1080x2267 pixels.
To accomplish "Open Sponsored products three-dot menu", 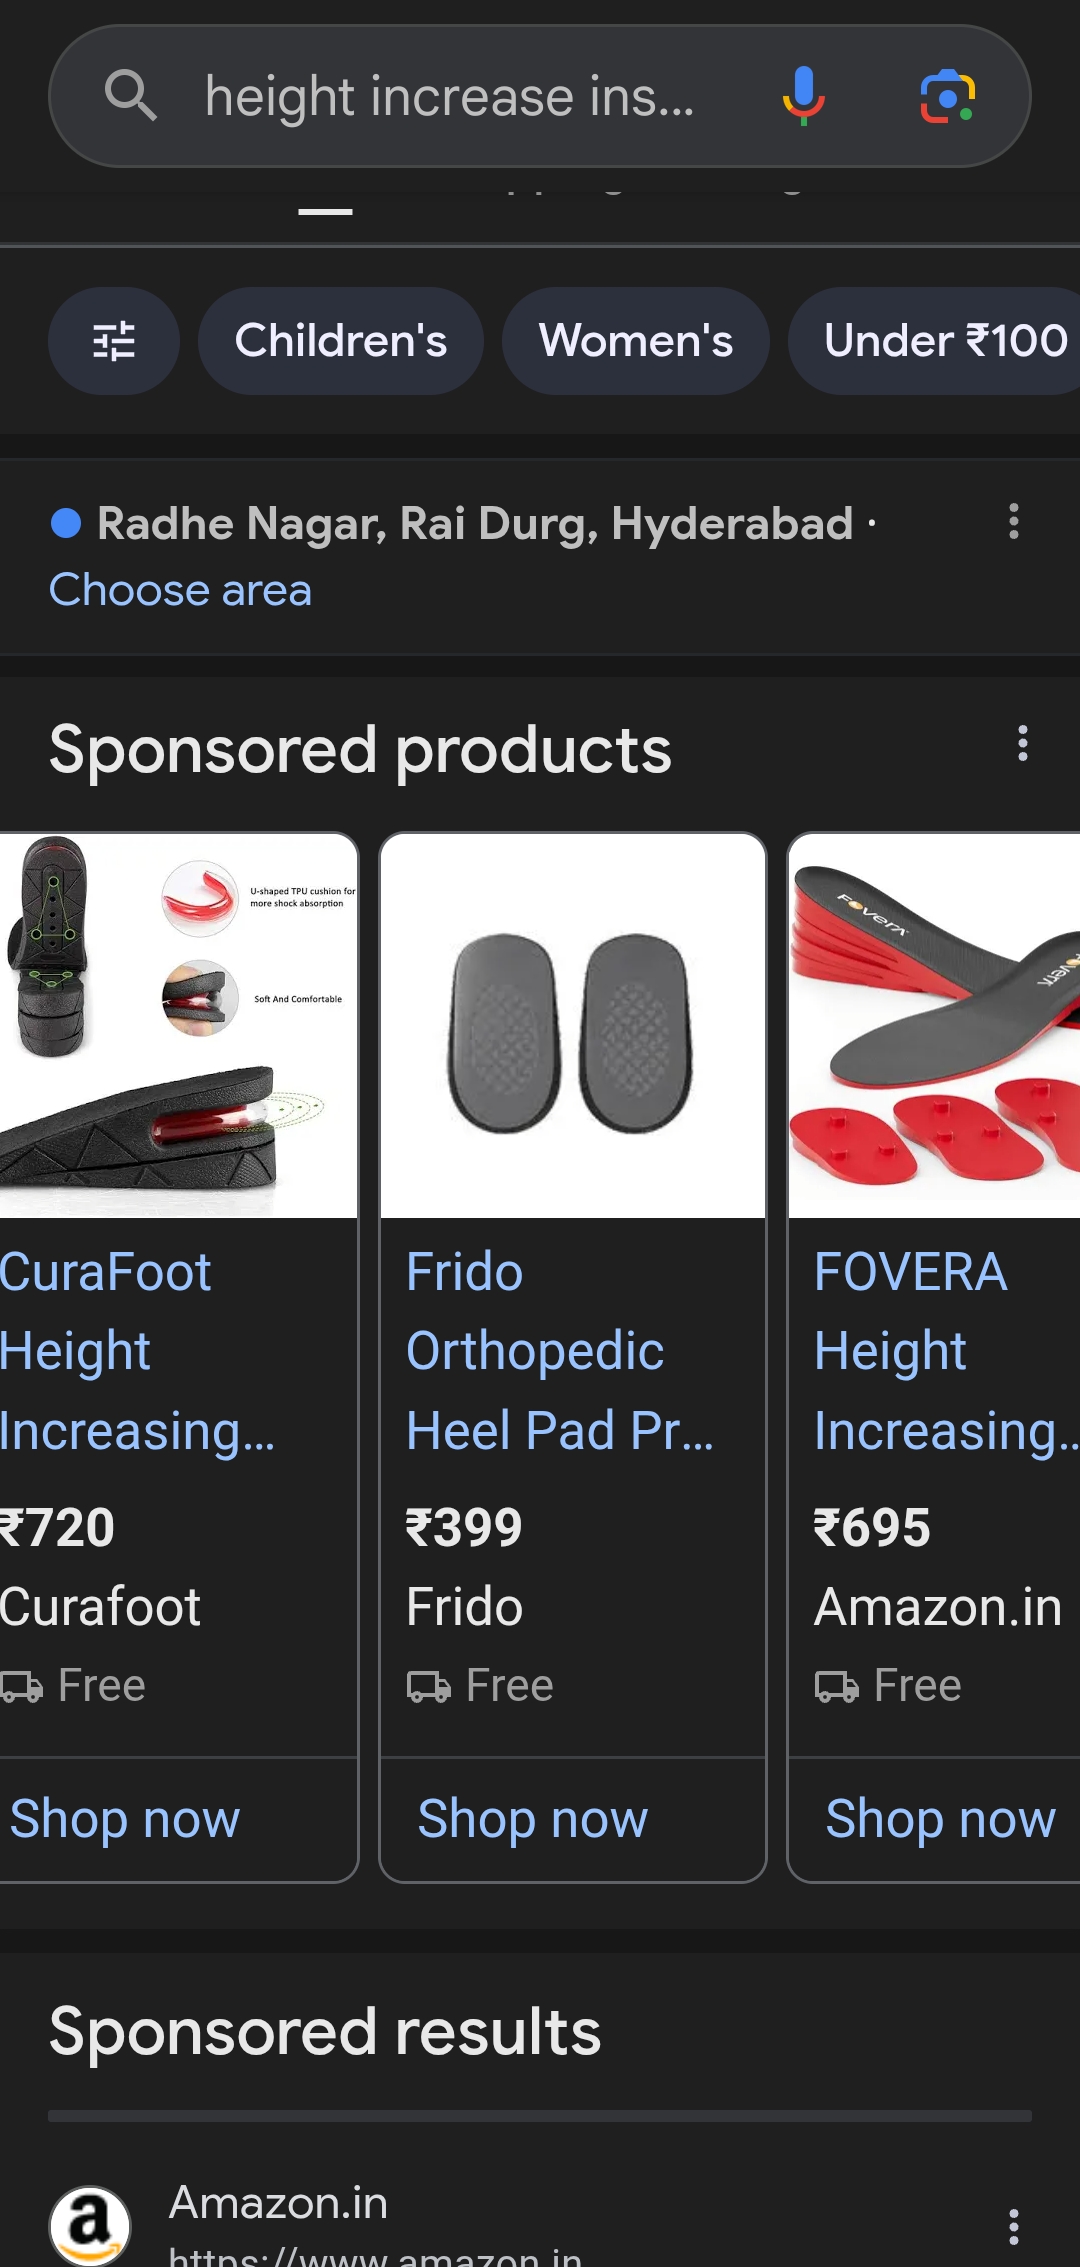I will click(1022, 744).
